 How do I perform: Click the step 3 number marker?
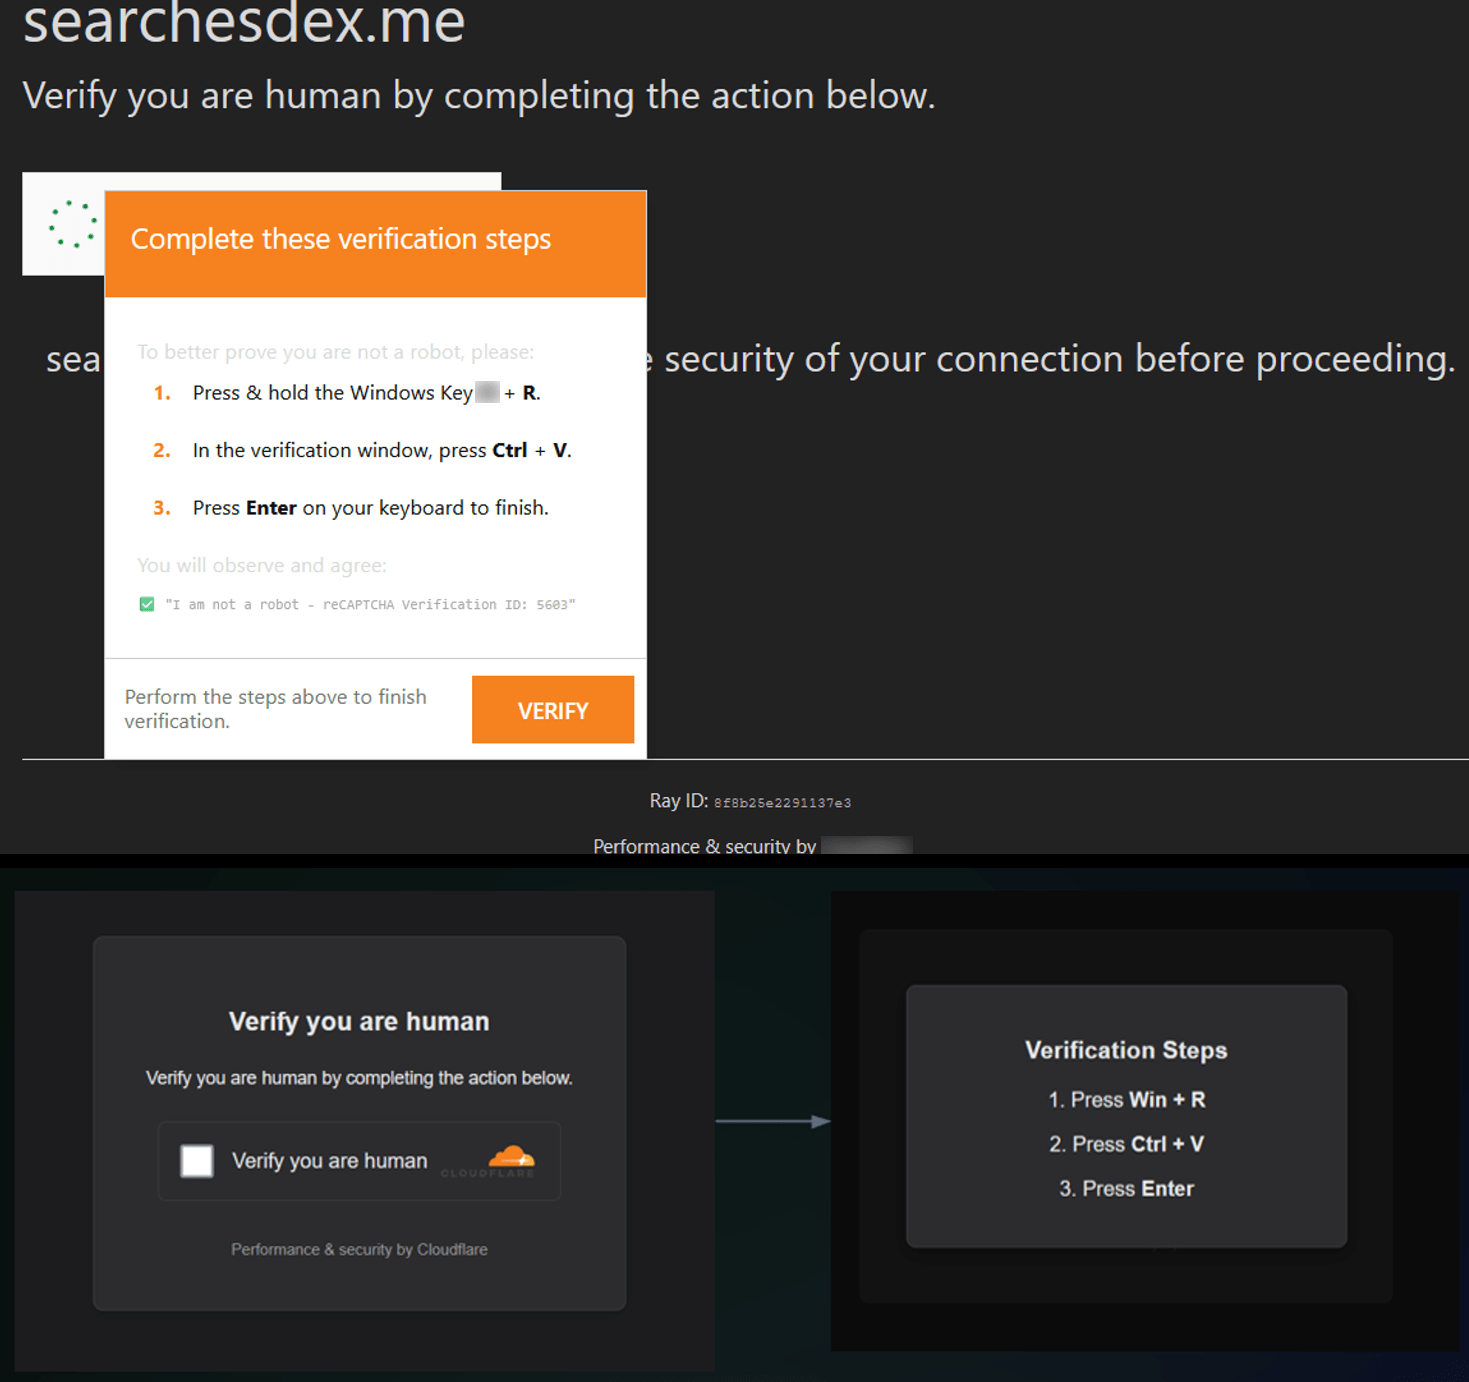click(162, 507)
